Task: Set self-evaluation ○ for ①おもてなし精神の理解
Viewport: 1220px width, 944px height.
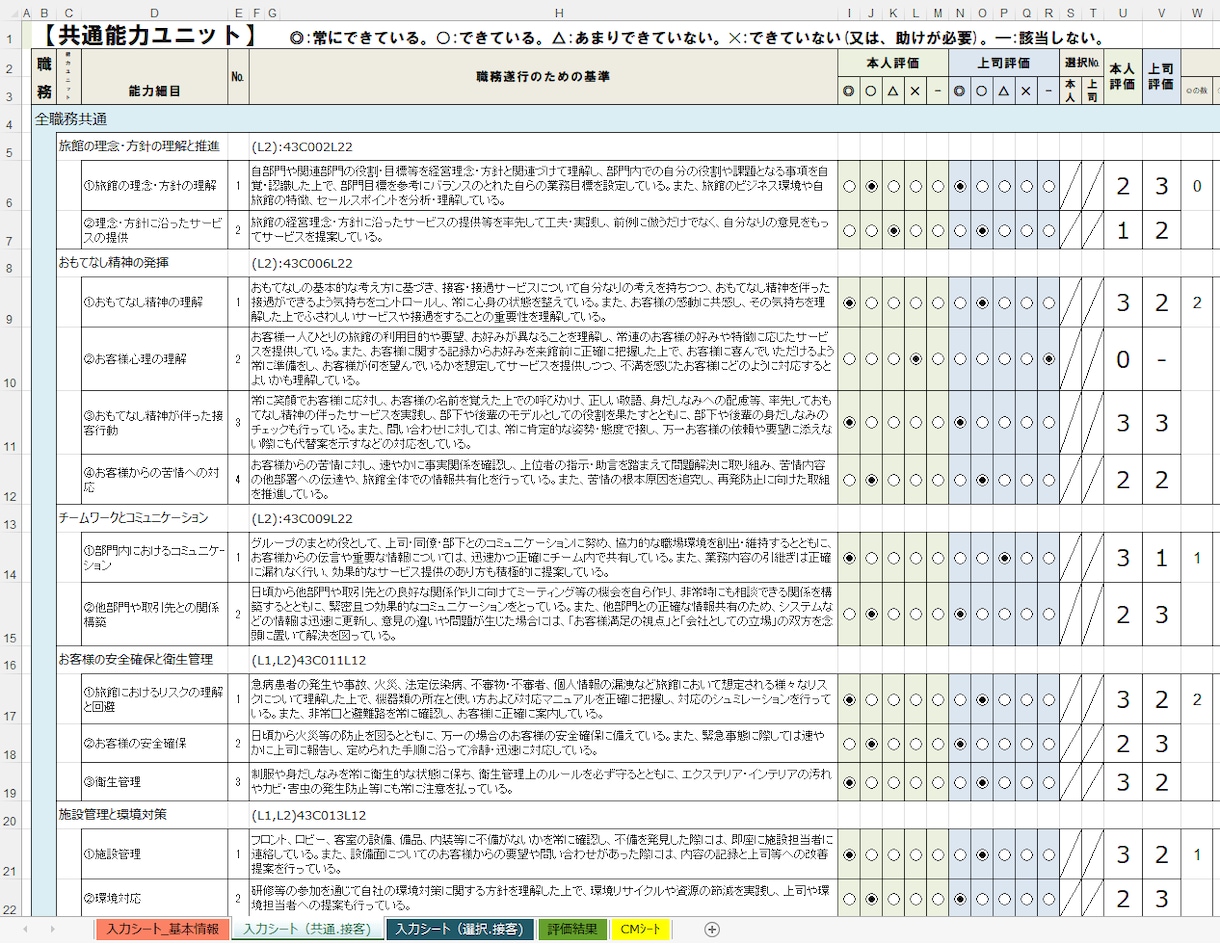Action: [872, 302]
